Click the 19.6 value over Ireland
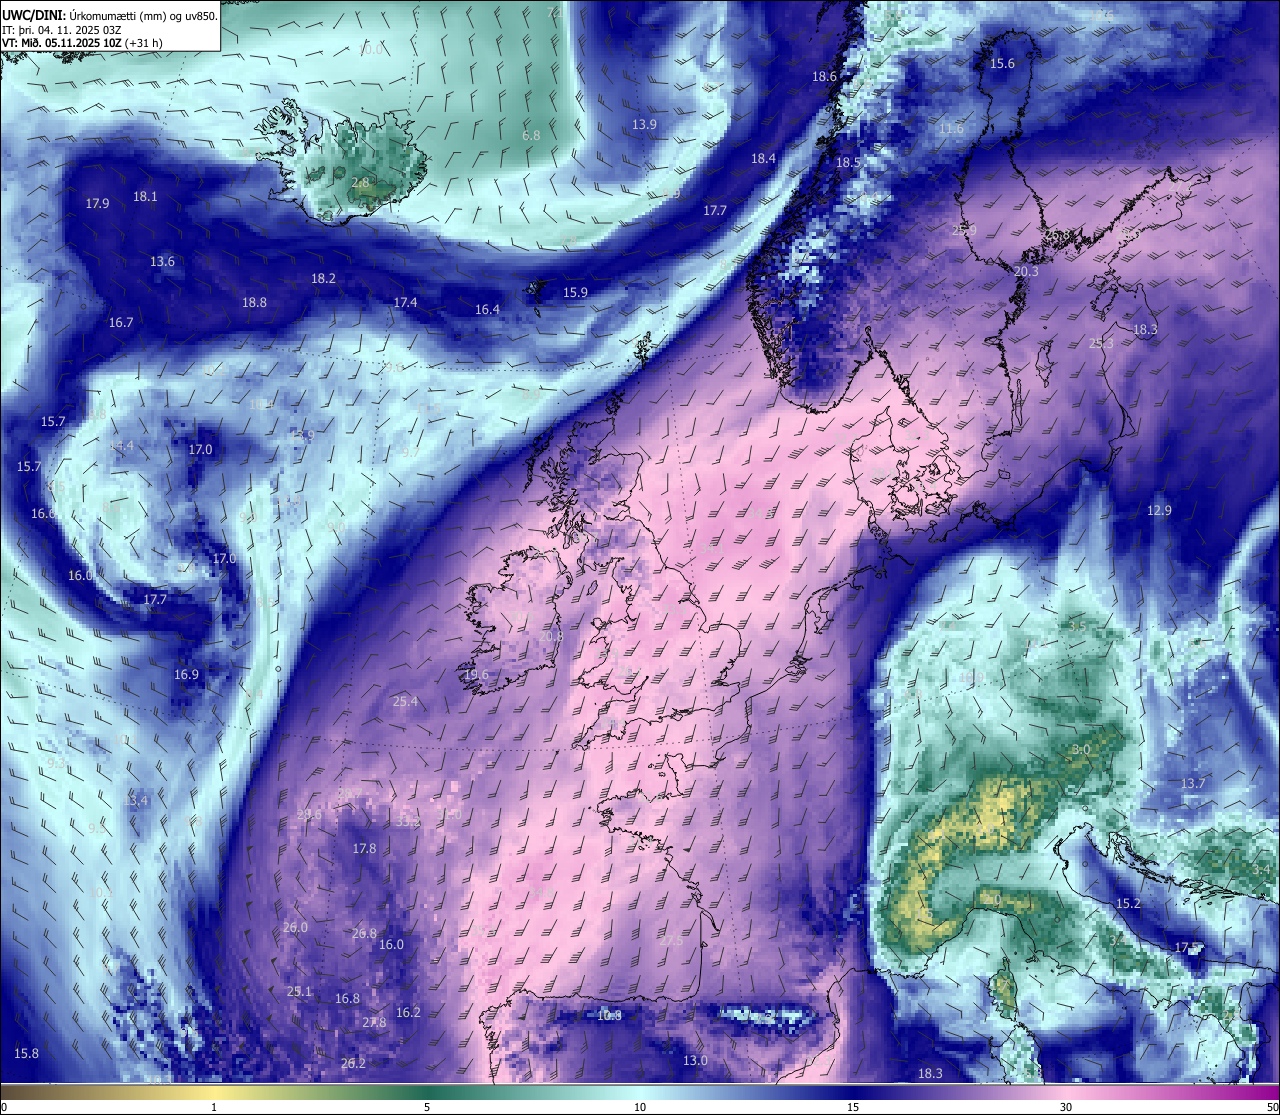1280x1115 pixels. [476, 675]
